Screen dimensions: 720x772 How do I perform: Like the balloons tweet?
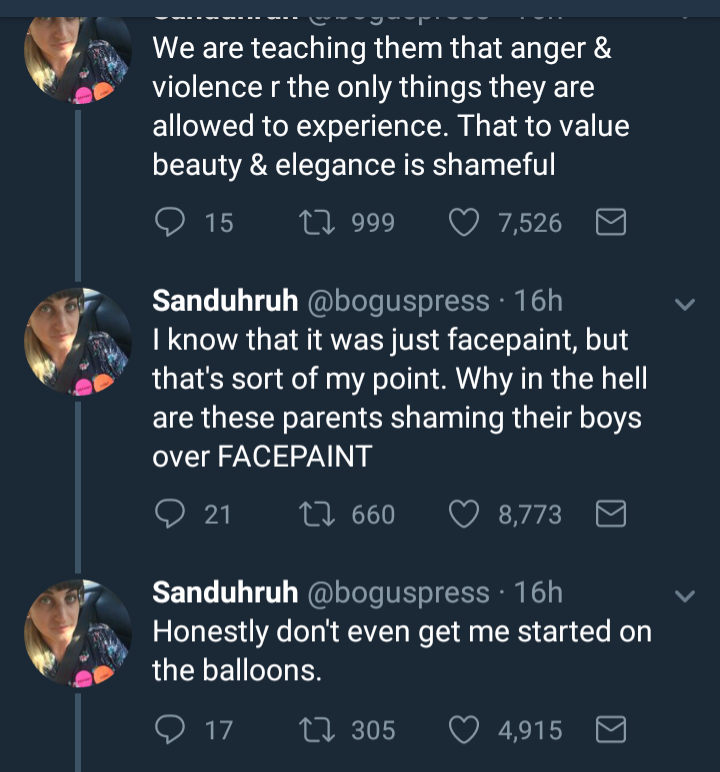pyautogui.click(x=463, y=730)
